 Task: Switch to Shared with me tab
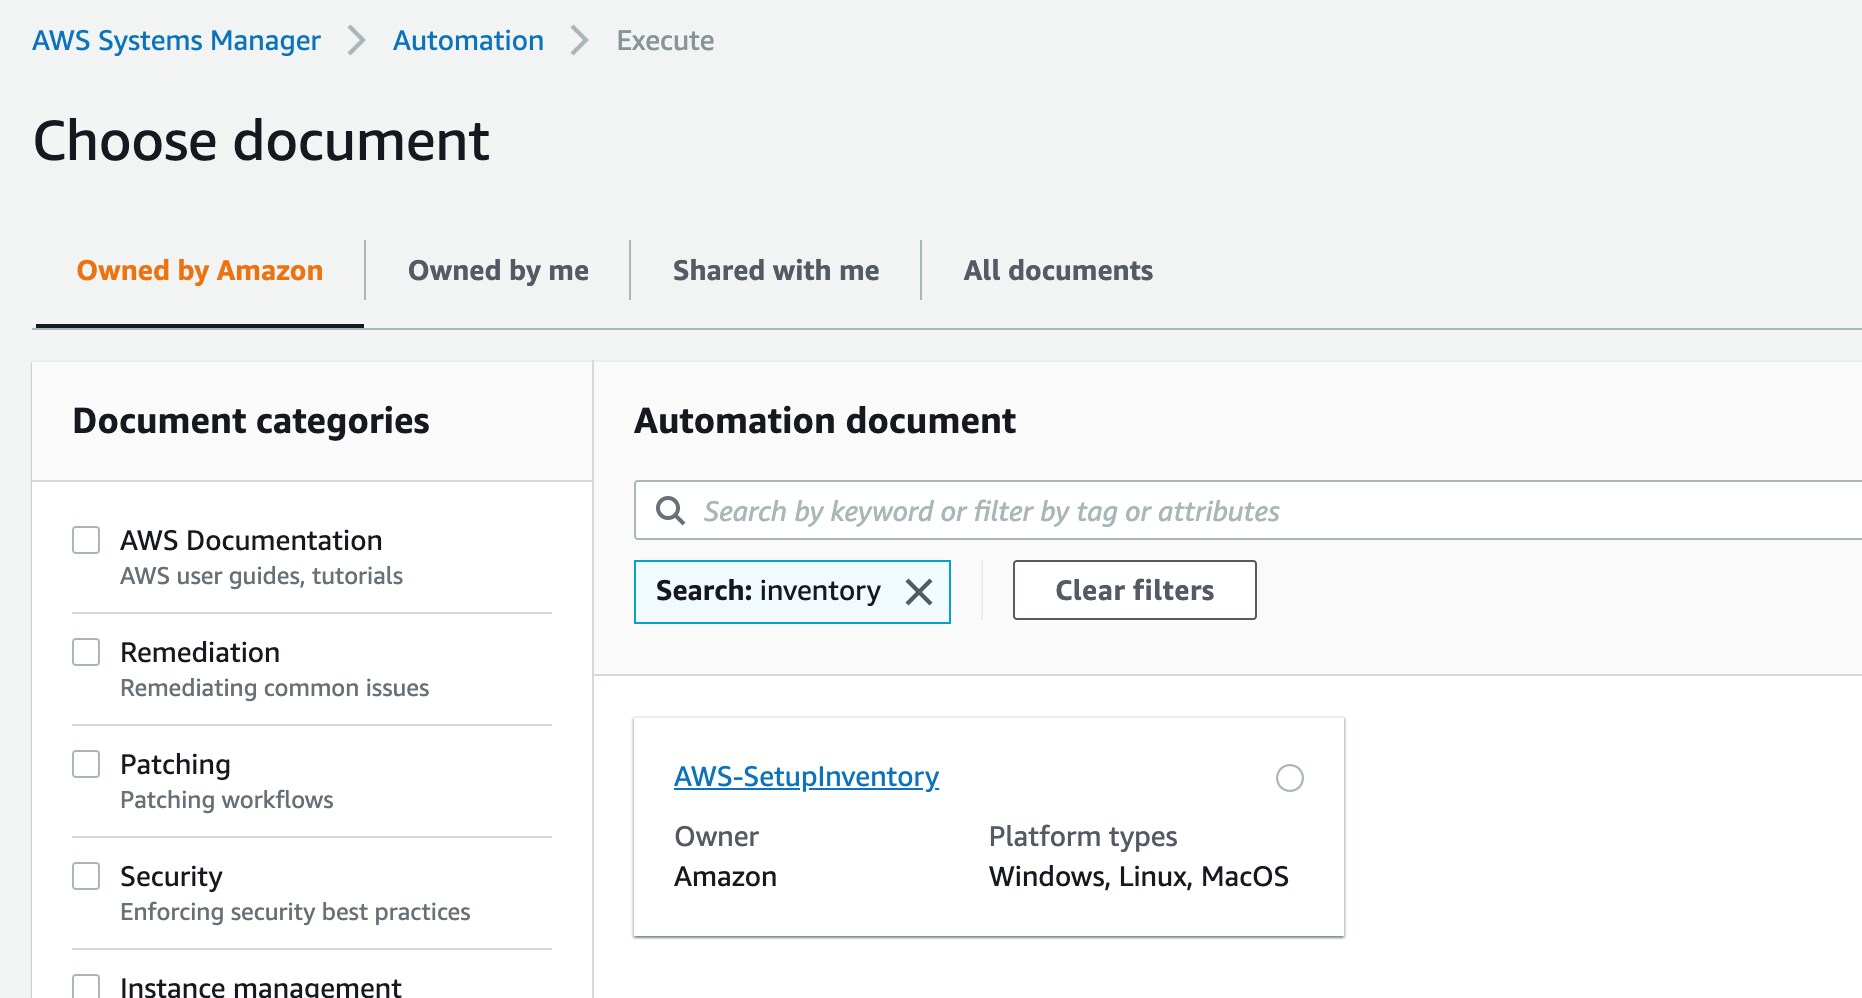tap(776, 271)
